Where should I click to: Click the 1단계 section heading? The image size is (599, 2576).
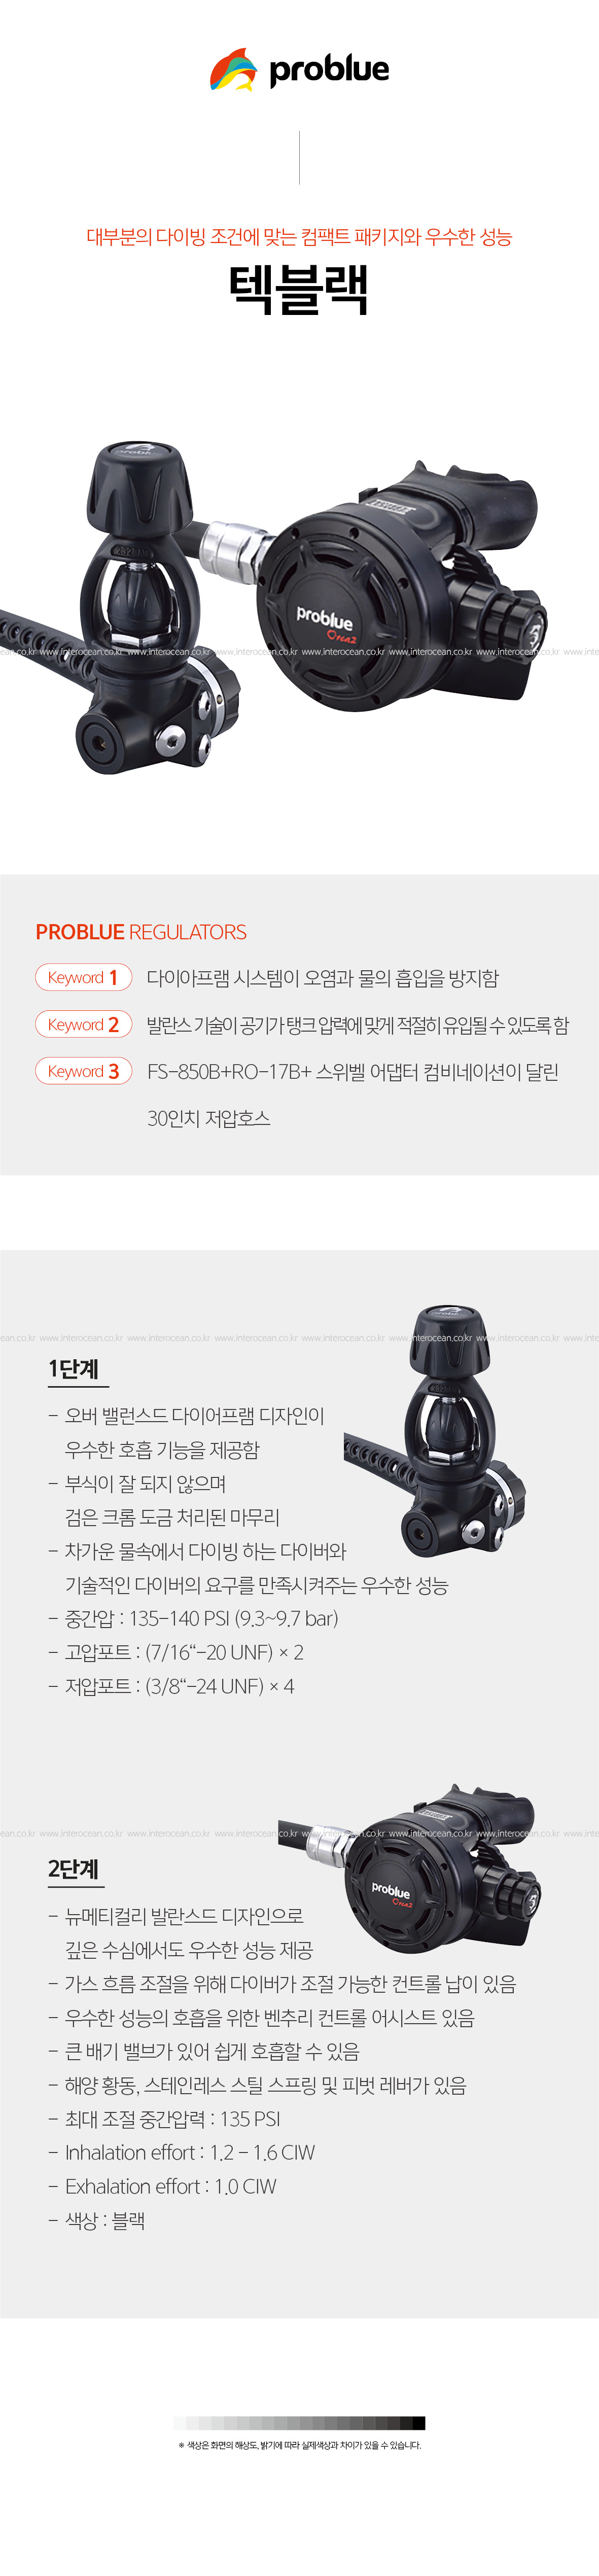tap(73, 1369)
